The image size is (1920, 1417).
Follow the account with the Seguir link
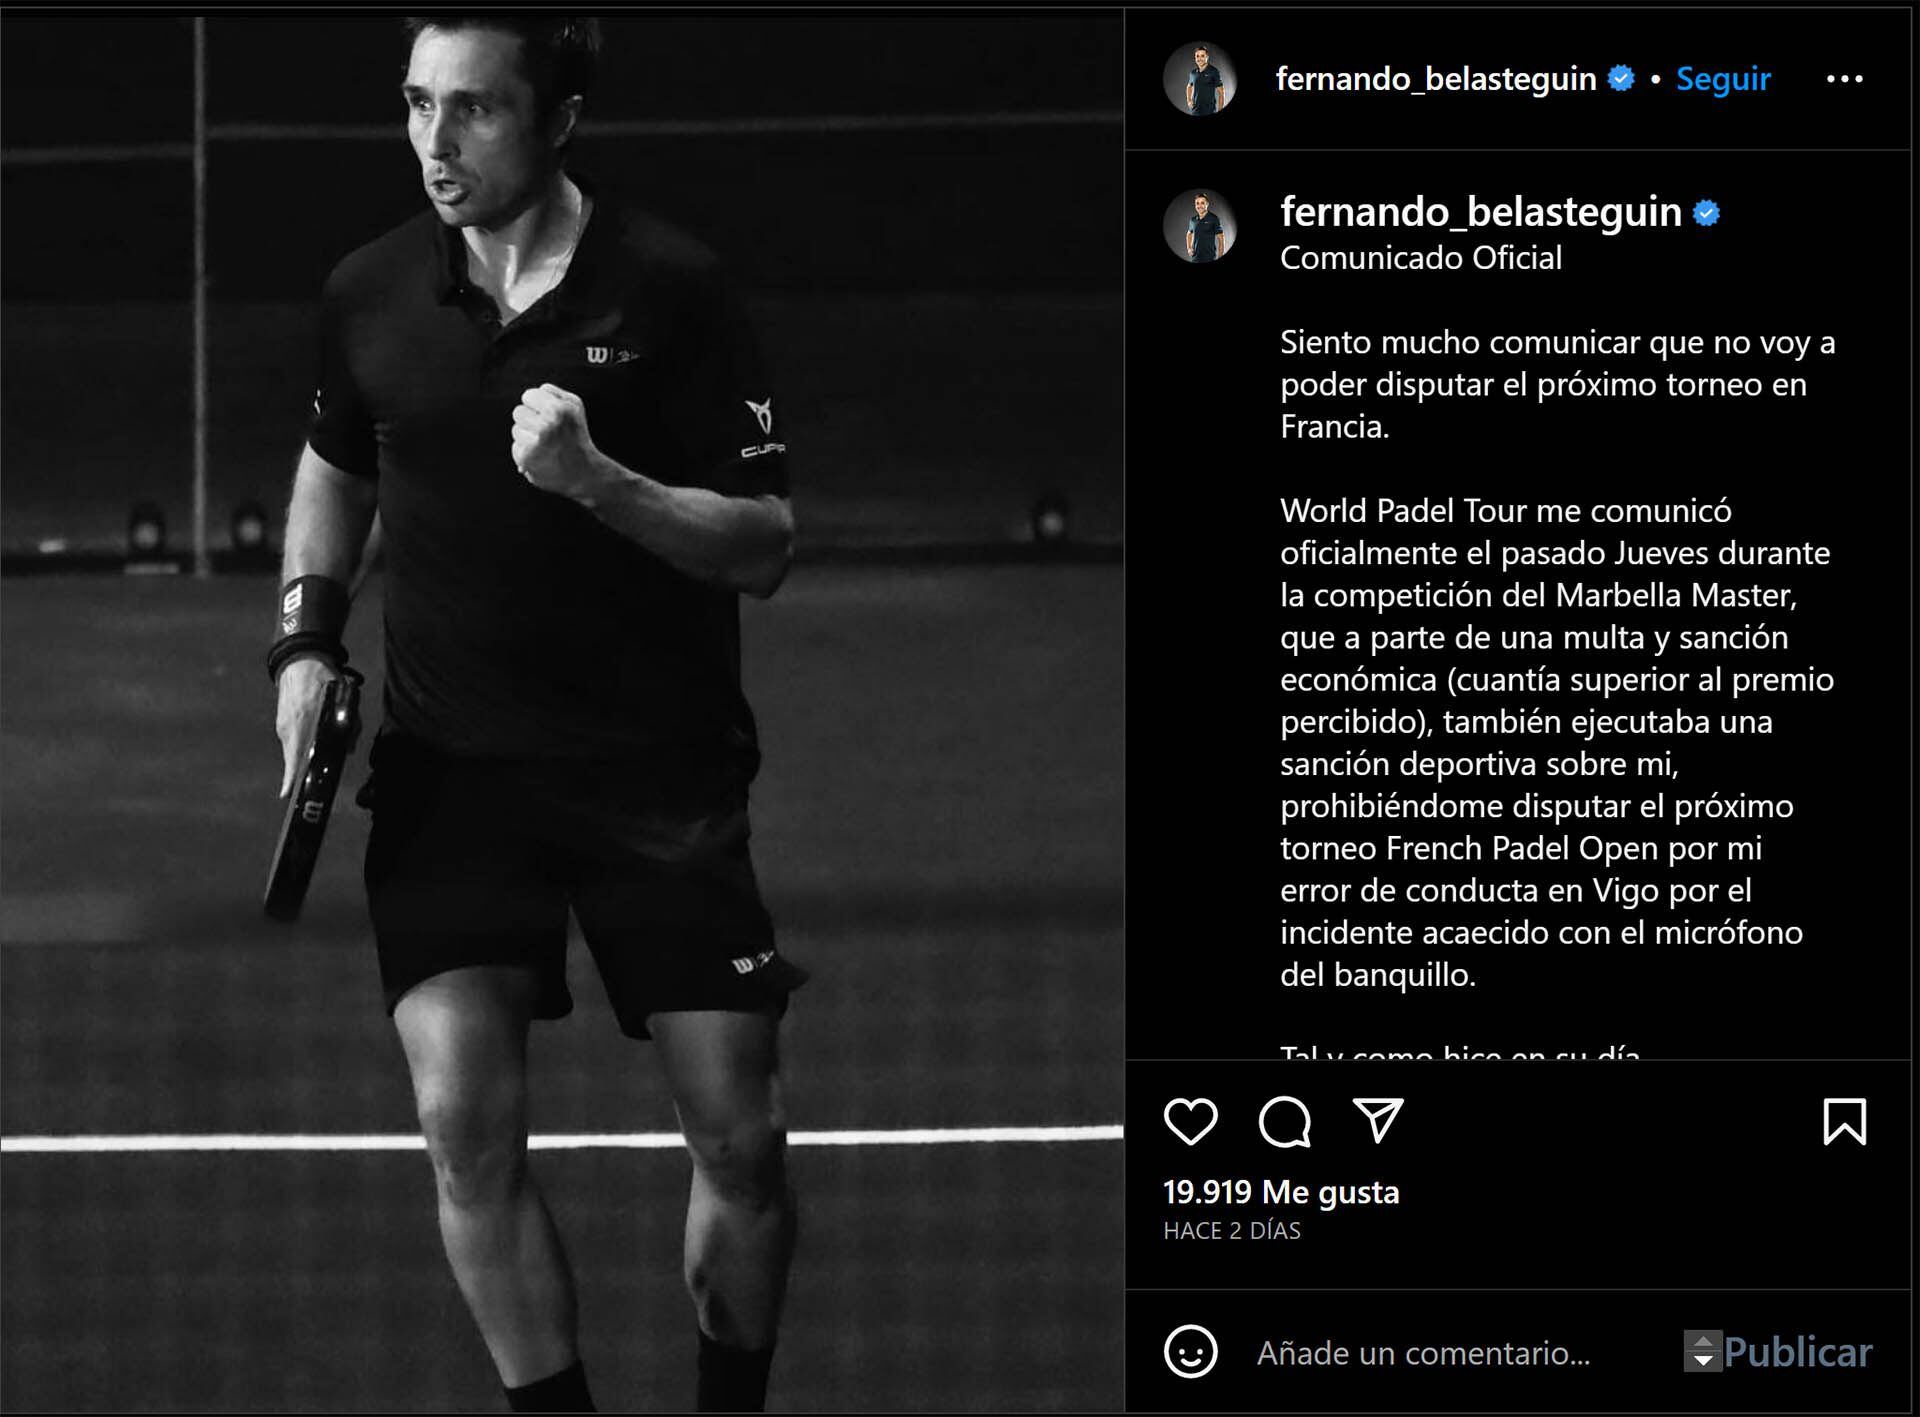point(1723,79)
